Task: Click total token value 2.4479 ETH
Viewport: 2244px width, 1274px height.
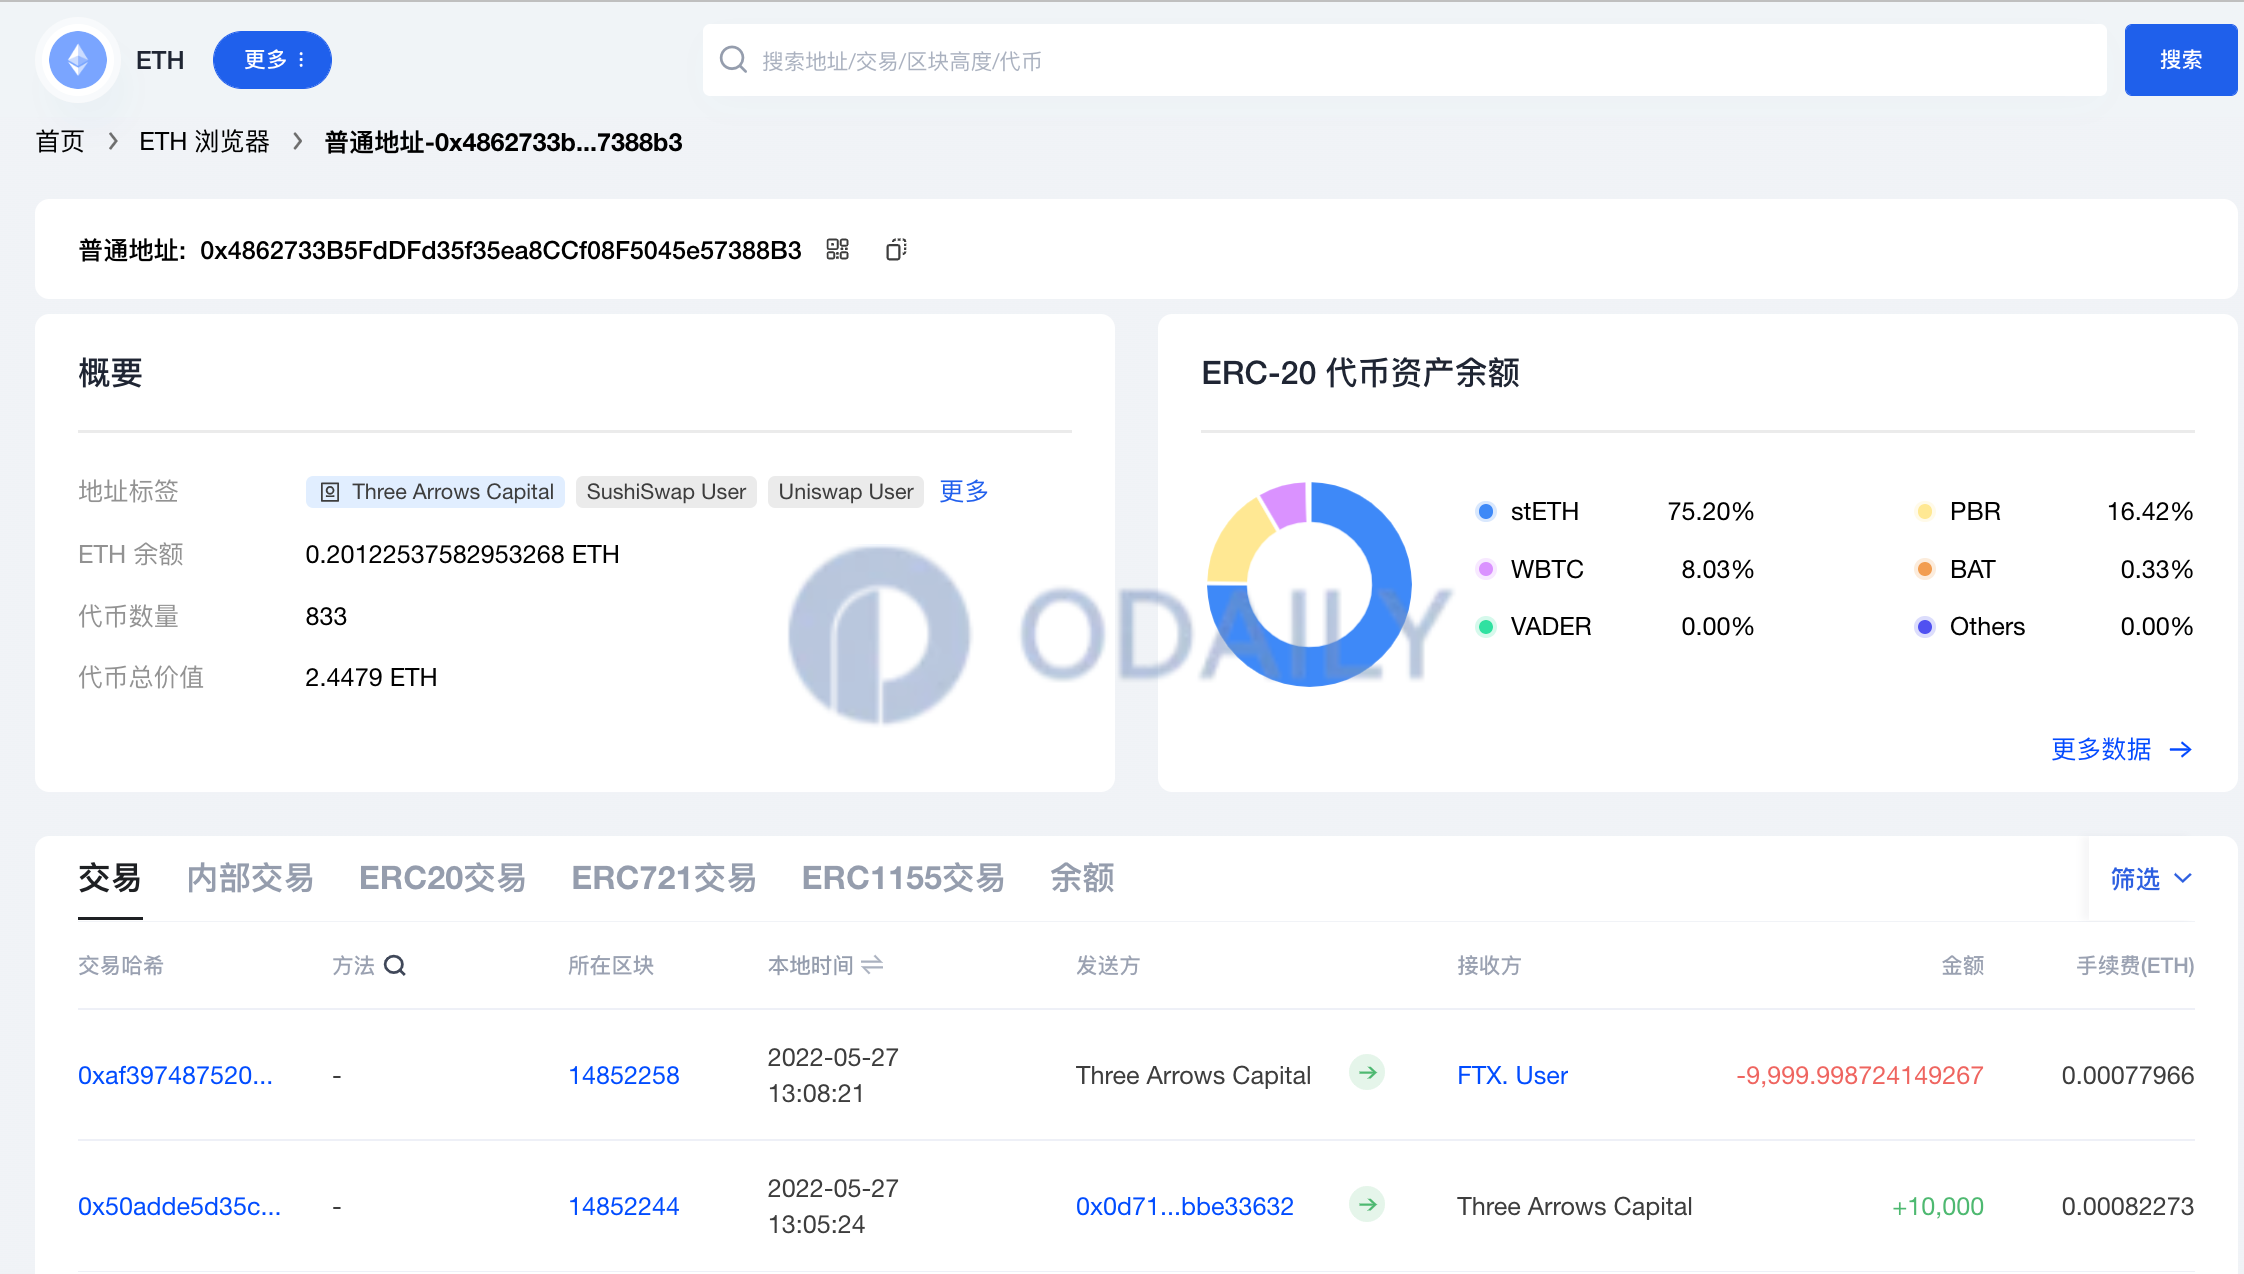Action: pyautogui.click(x=371, y=677)
